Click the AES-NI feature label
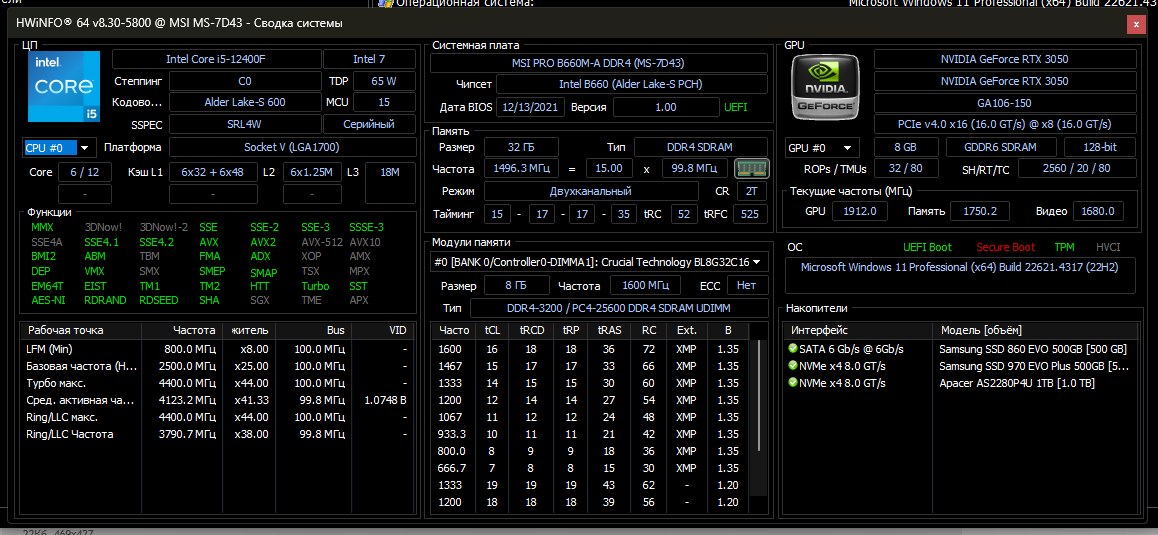 click(49, 300)
